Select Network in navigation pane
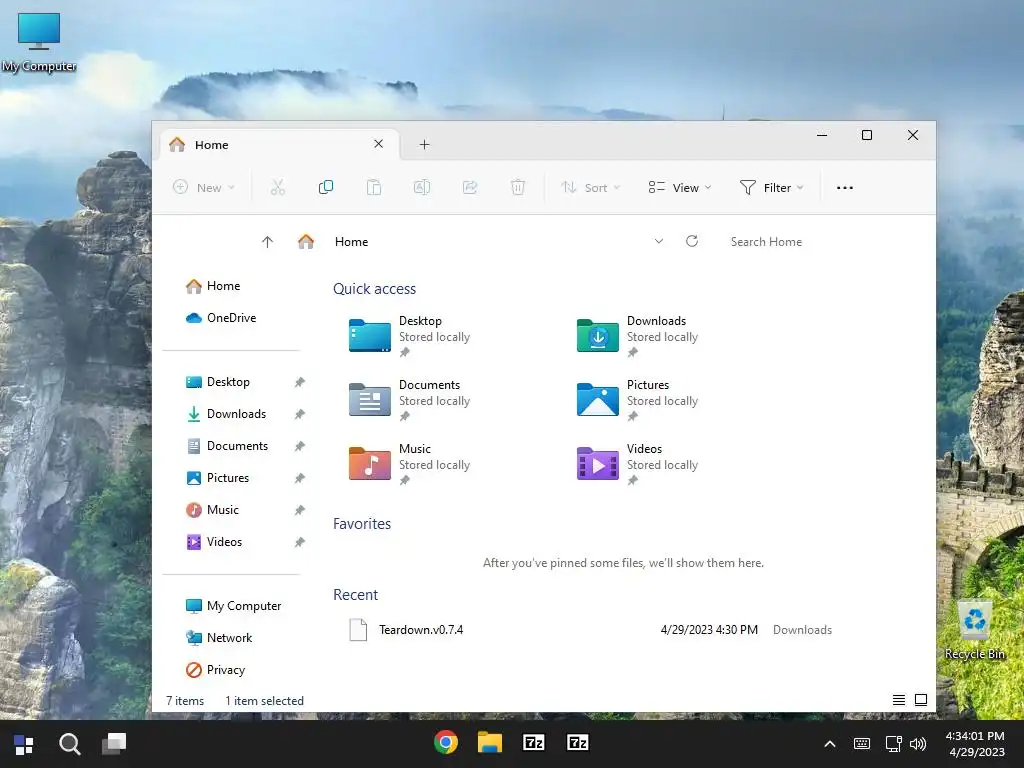1024x768 pixels. tap(219, 638)
